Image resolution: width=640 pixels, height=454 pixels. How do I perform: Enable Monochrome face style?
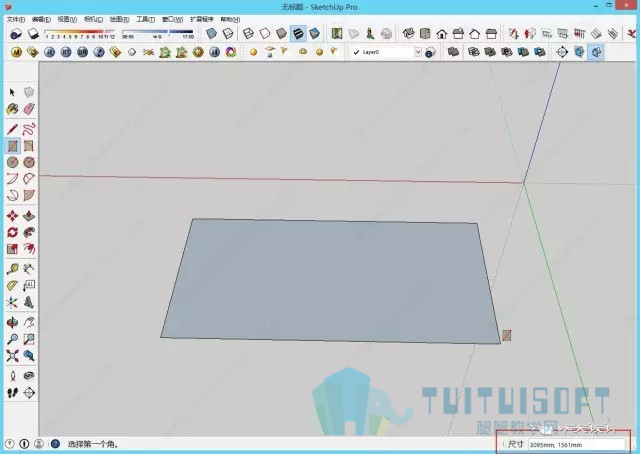(315, 33)
